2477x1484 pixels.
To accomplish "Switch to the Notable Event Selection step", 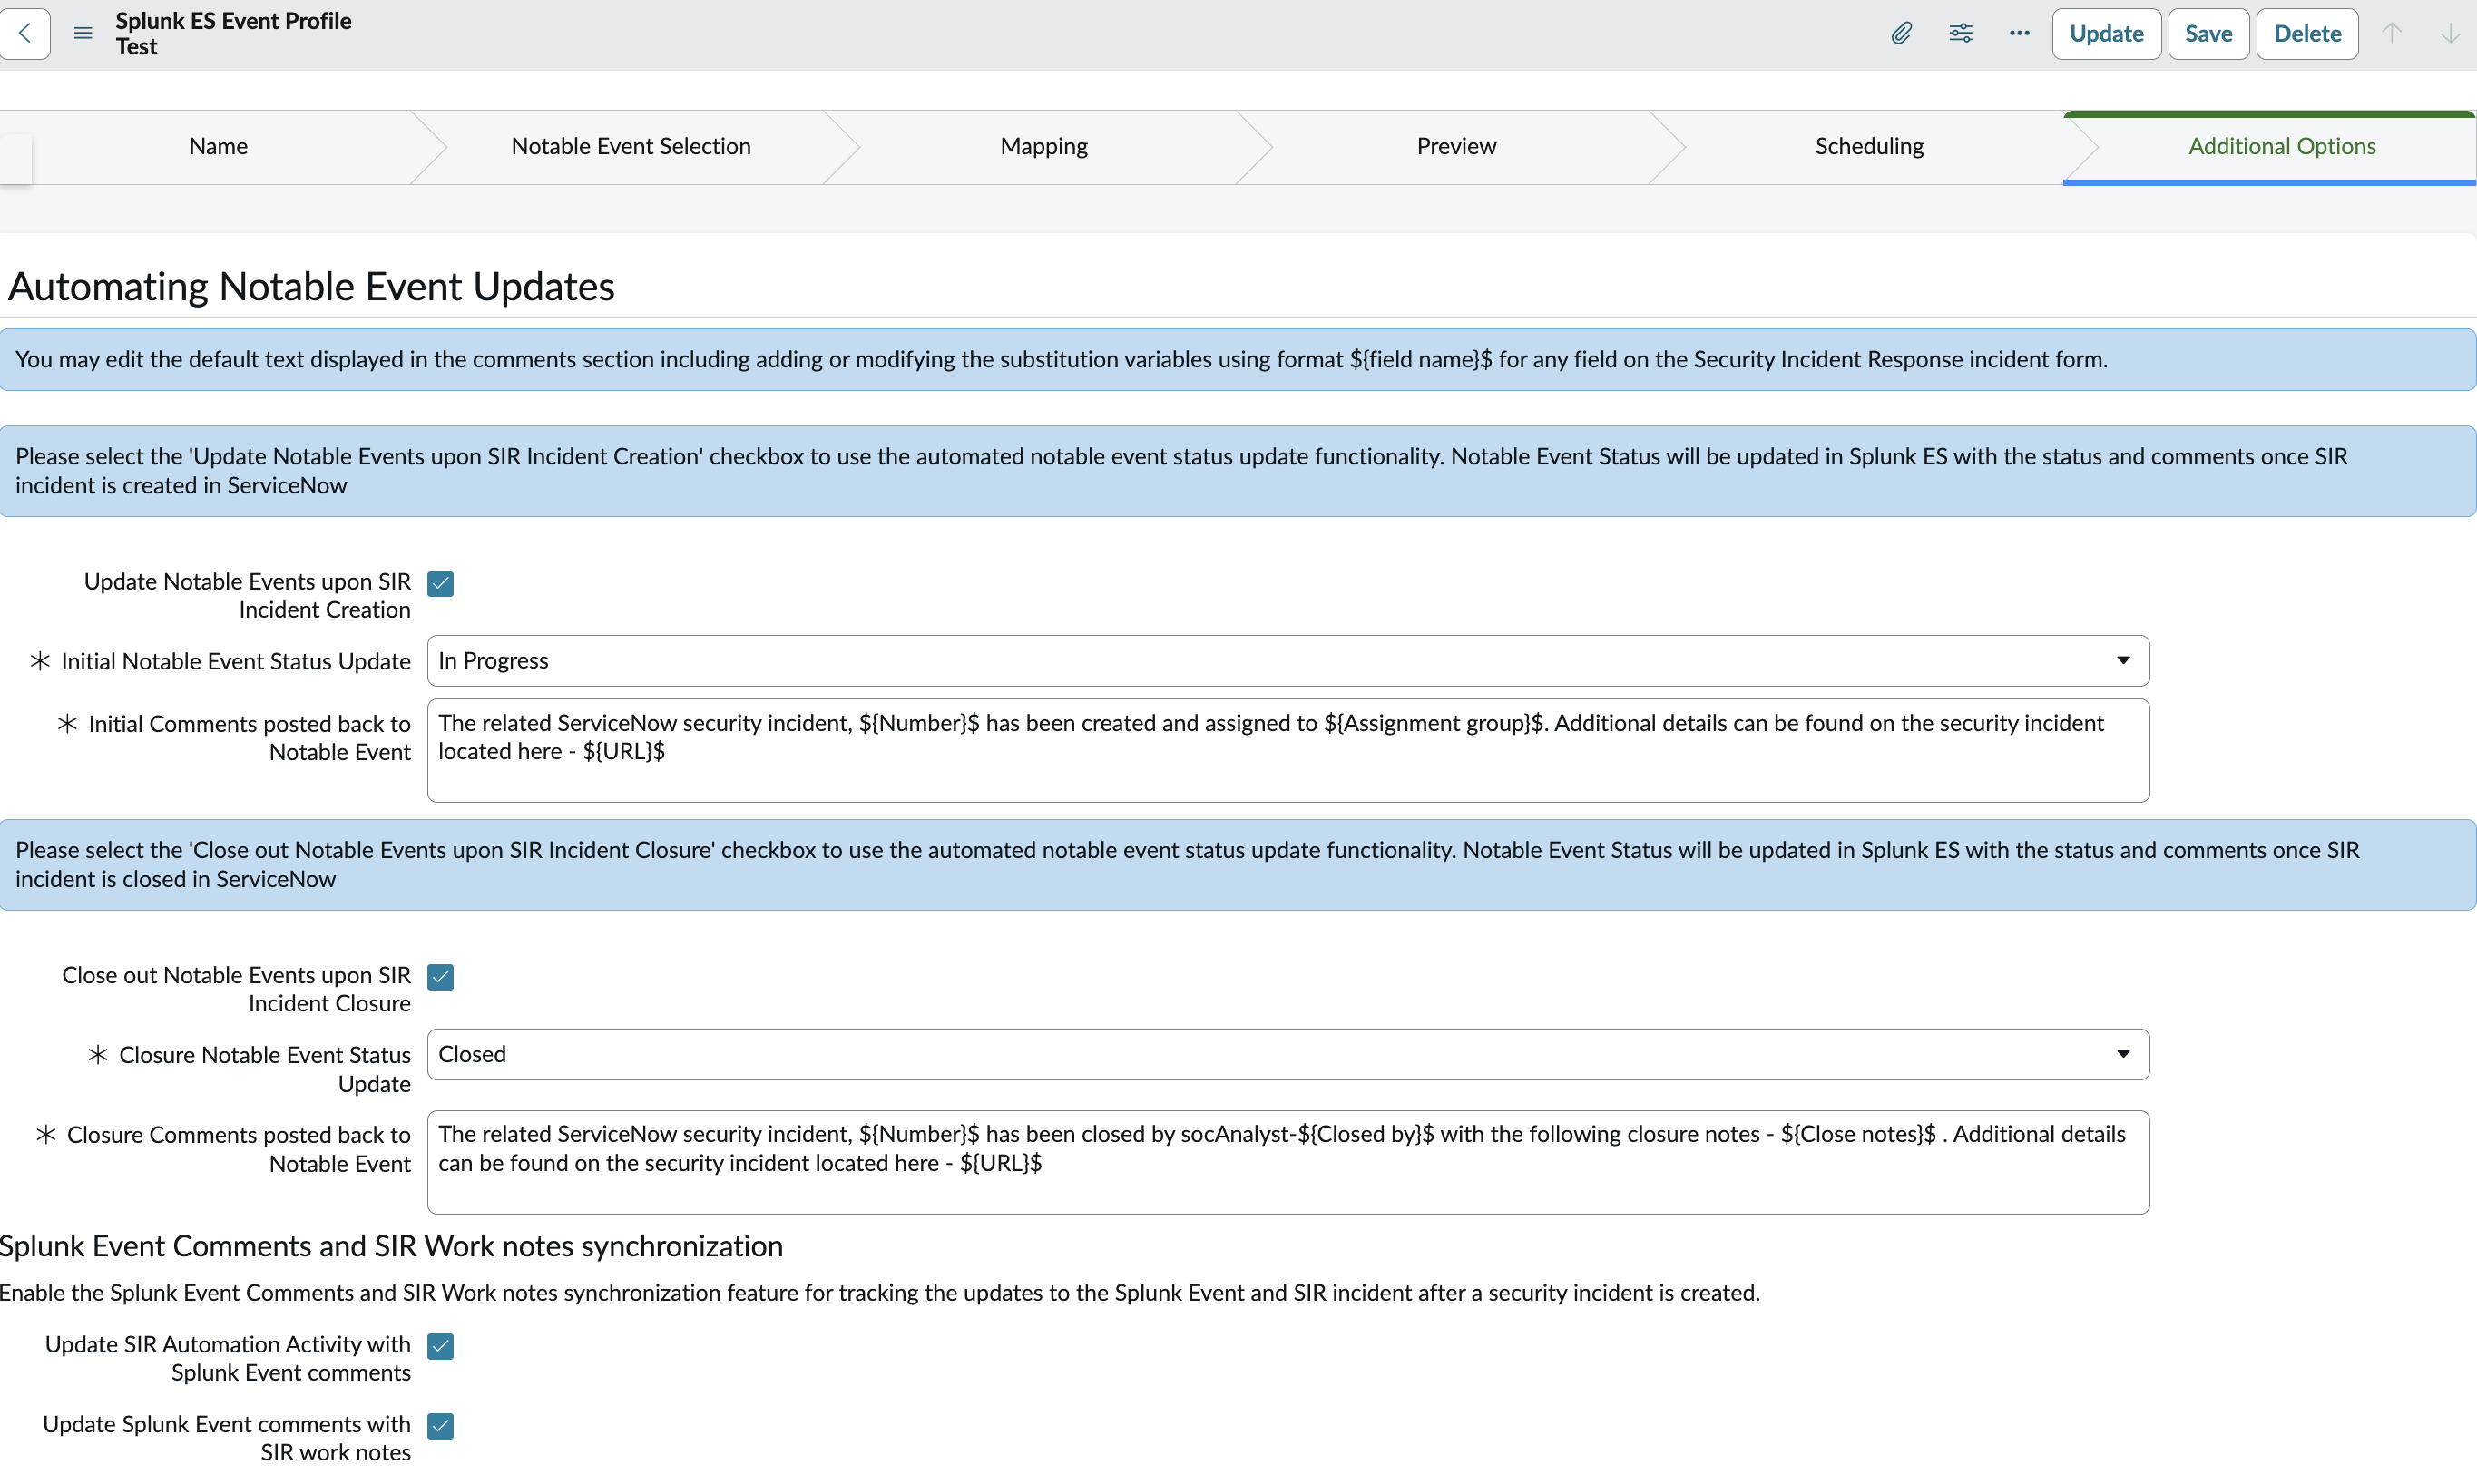I will (x=631, y=146).
